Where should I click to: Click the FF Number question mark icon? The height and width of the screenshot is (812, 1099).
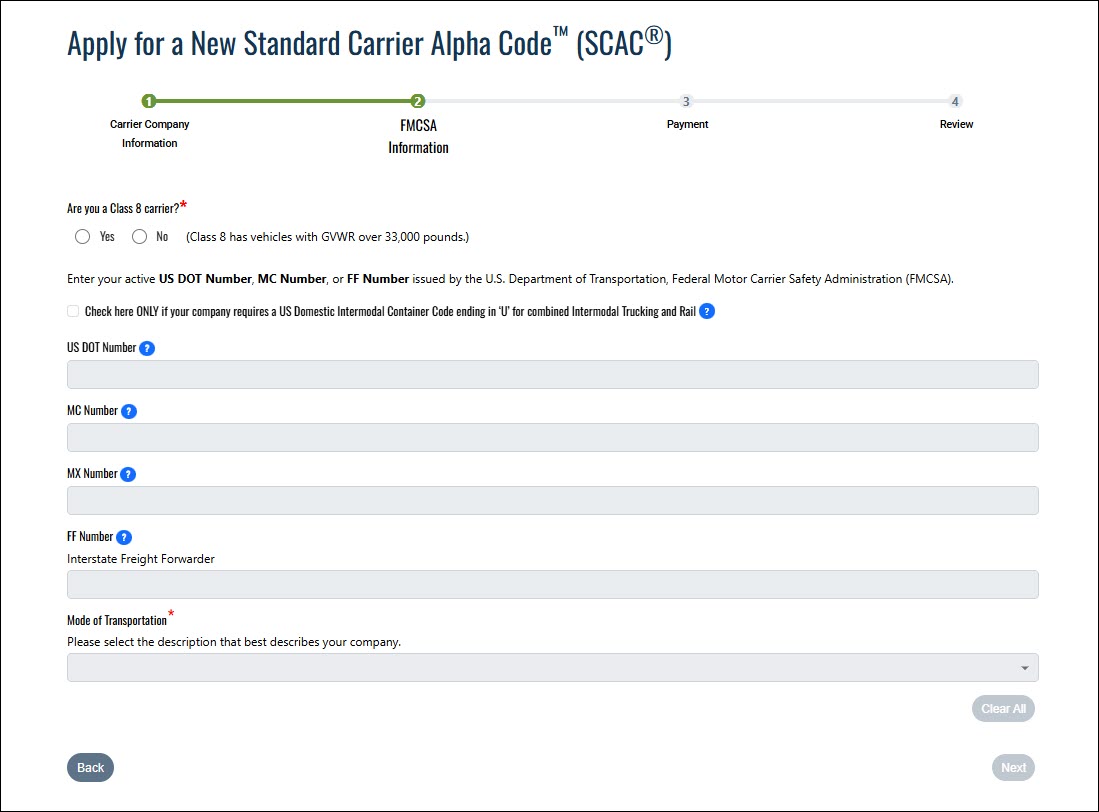(124, 537)
